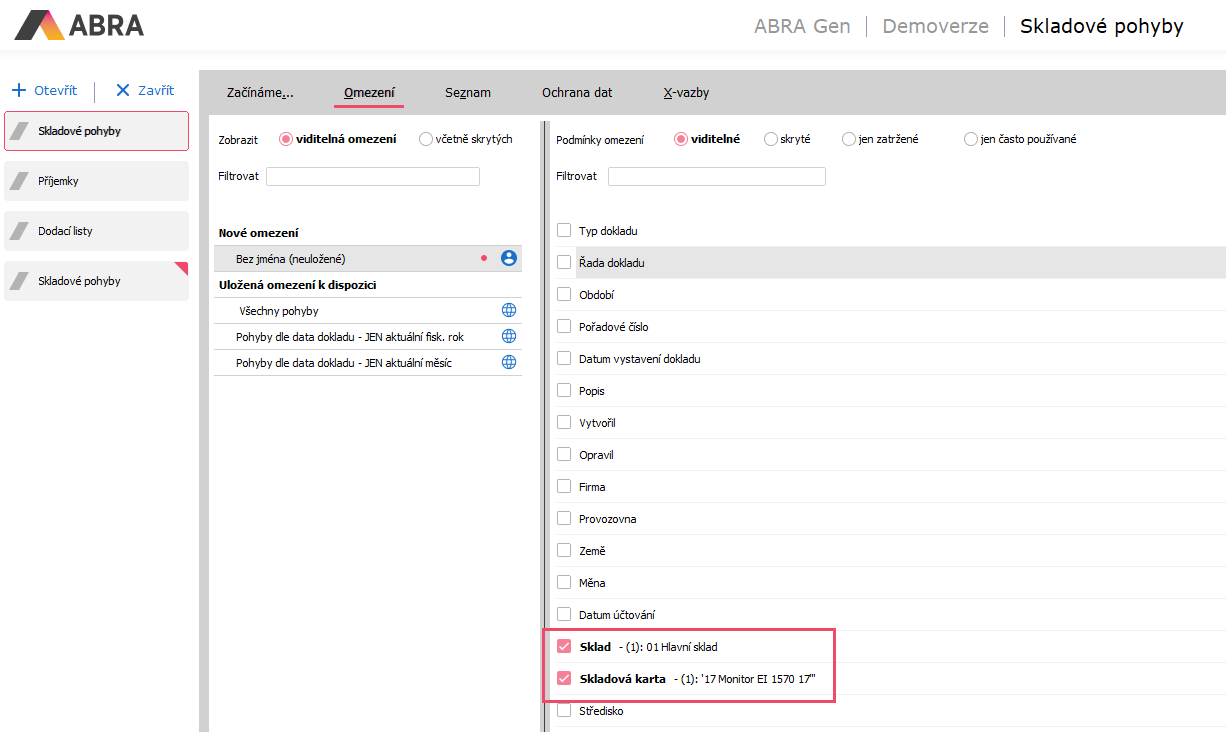
Task: Click globe icon for JEN aktuální fisk. rok
Action: pos(508,337)
